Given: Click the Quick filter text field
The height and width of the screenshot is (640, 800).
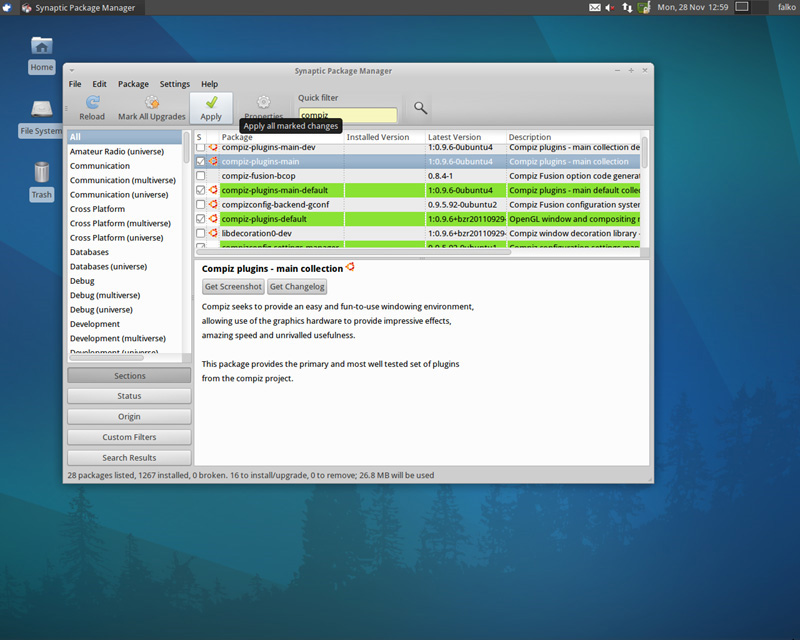Looking at the screenshot, I should (347, 116).
